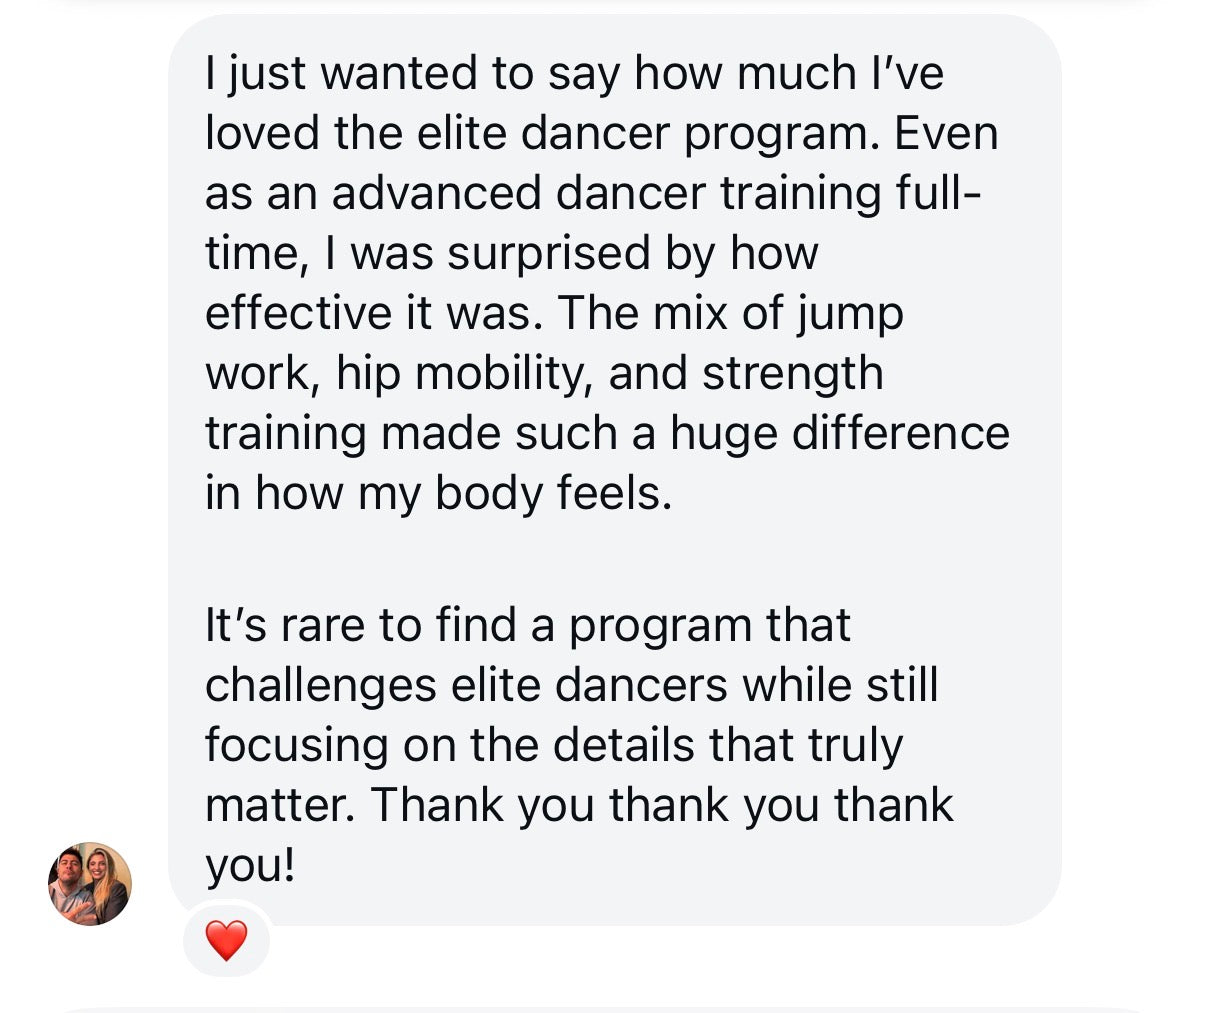Click the words "jump work" area start "jump"
Image resolution: width=1206 pixels, height=1013 pixels.
pyautogui.click(x=850, y=314)
